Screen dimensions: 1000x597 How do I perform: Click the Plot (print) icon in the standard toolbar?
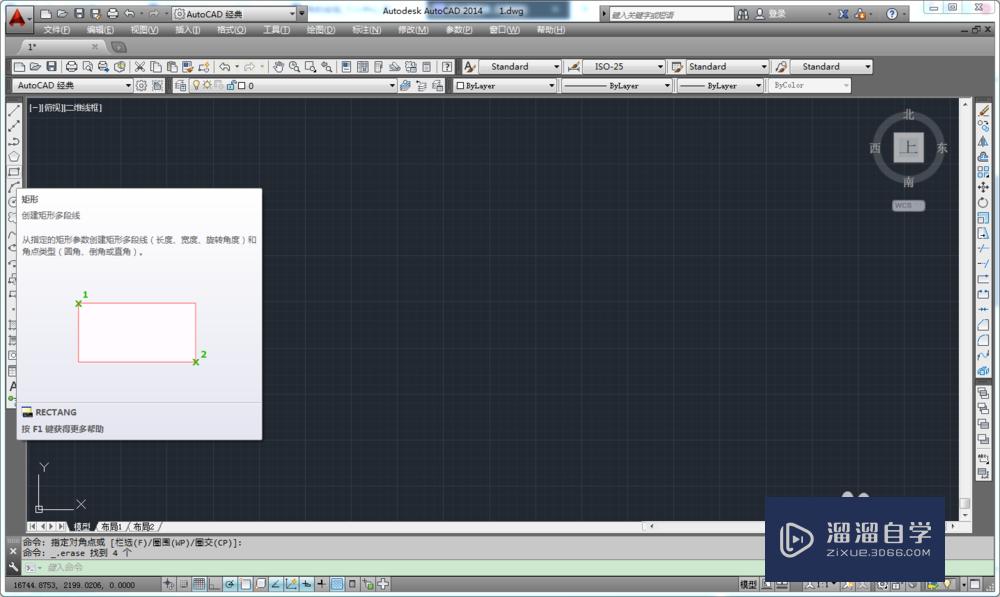(x=71, y=66)
